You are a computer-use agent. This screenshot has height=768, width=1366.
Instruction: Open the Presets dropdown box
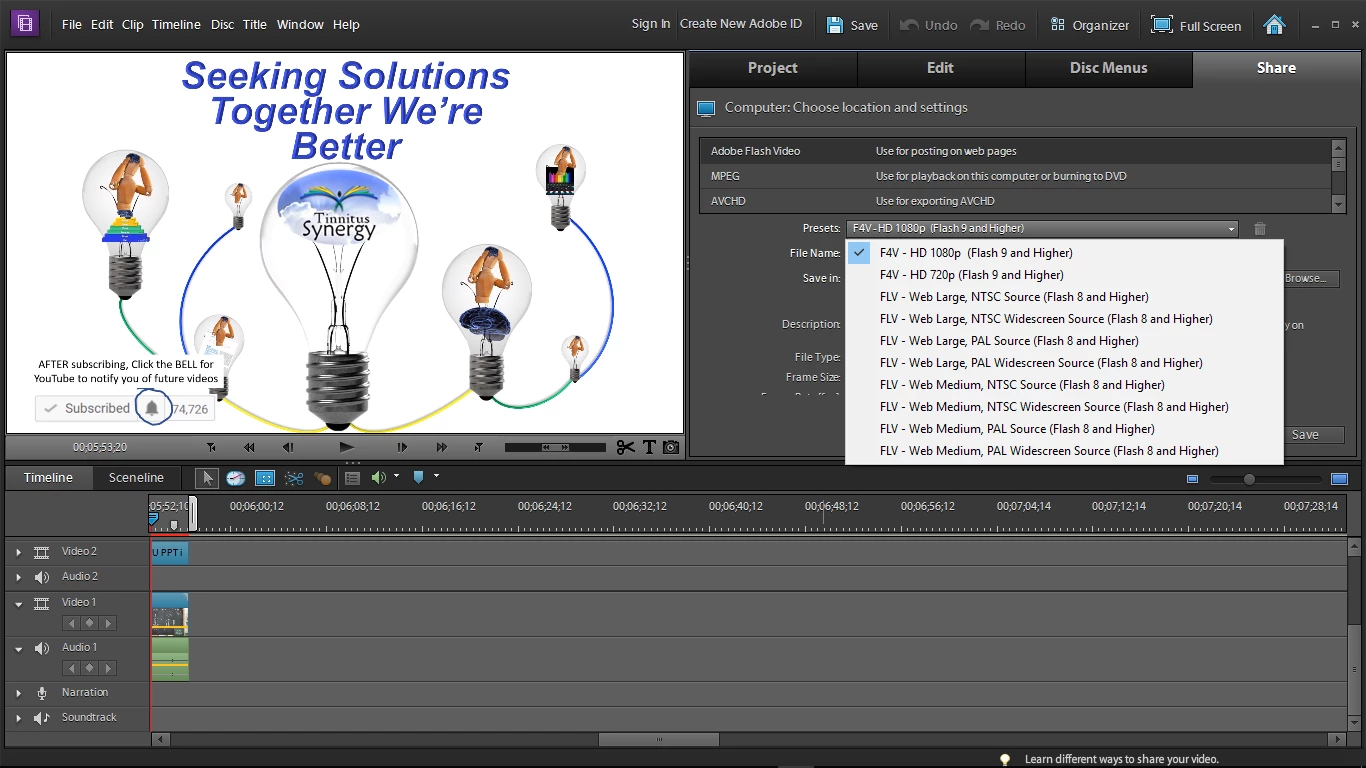(x=1042, y=229)
